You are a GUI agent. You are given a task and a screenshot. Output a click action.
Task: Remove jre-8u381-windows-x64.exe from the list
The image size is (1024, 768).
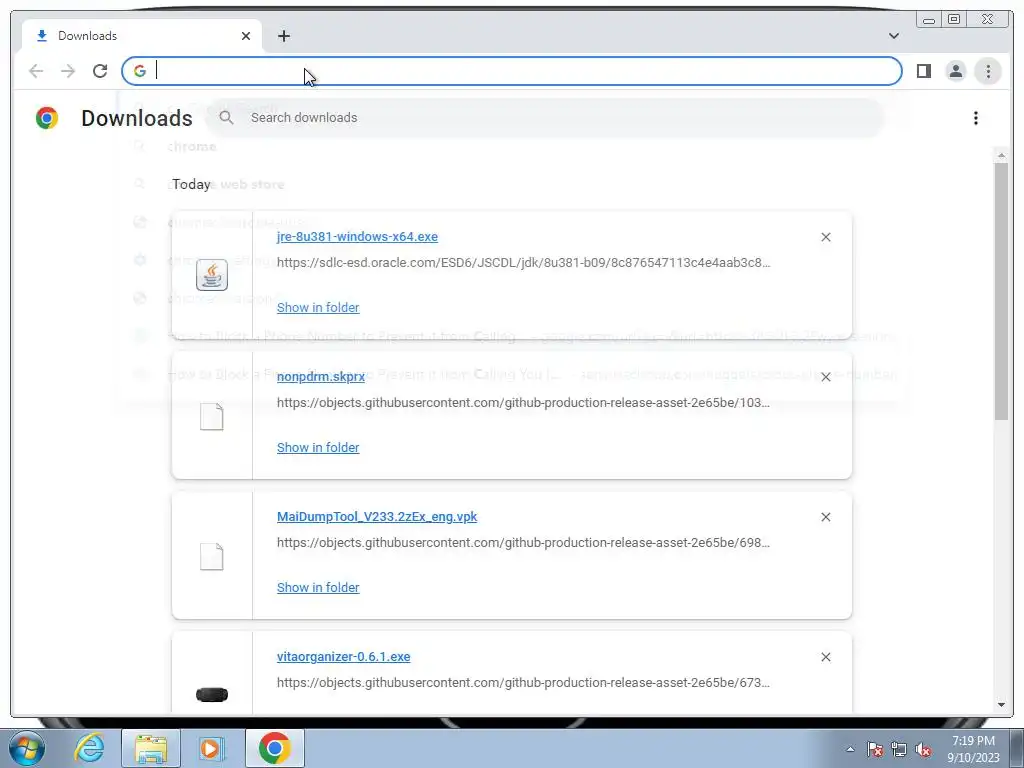[x=825, y=237]
